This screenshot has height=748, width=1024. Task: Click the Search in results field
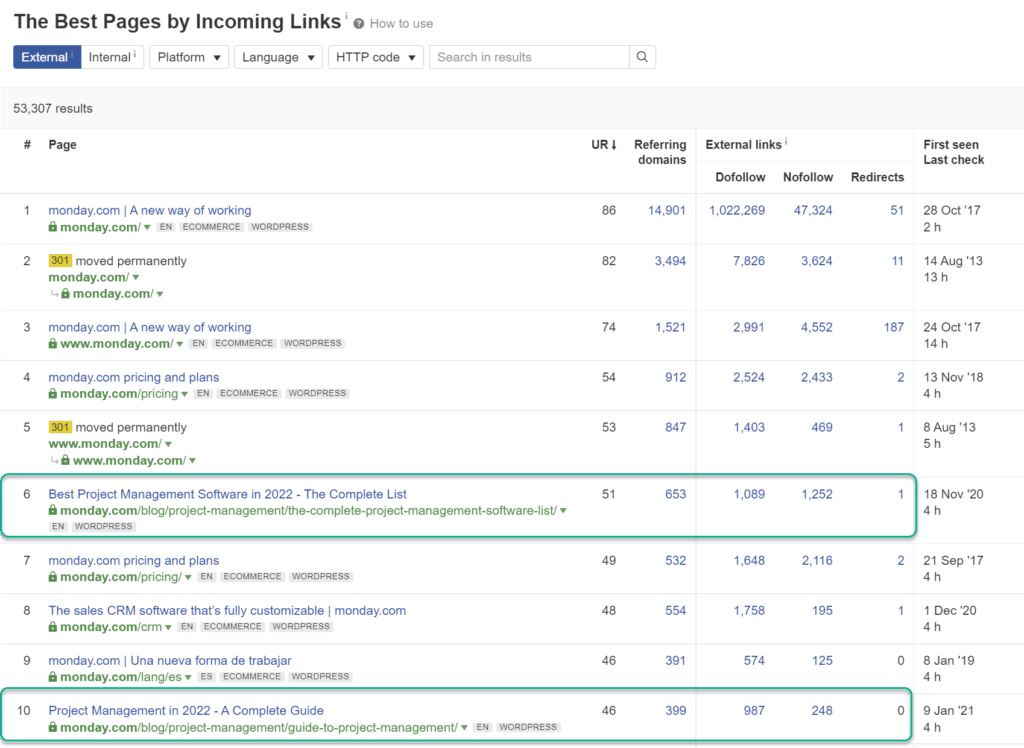click(529, 57)
